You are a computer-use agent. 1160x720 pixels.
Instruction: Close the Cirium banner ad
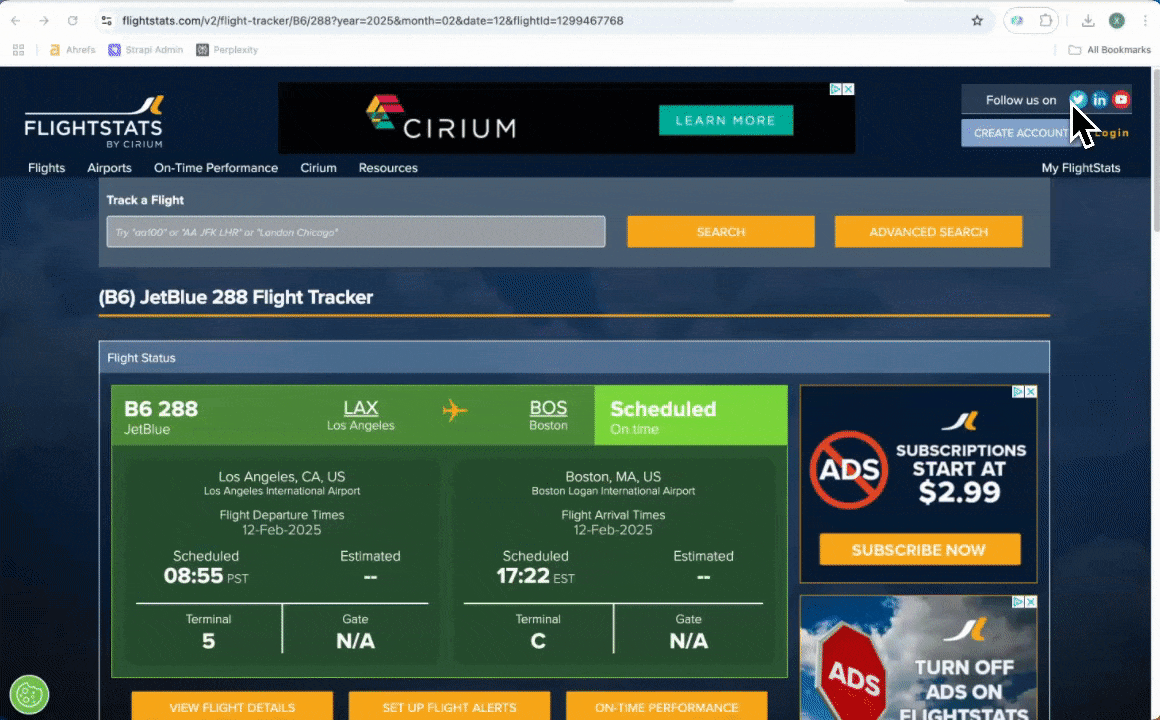coord(849,89)
